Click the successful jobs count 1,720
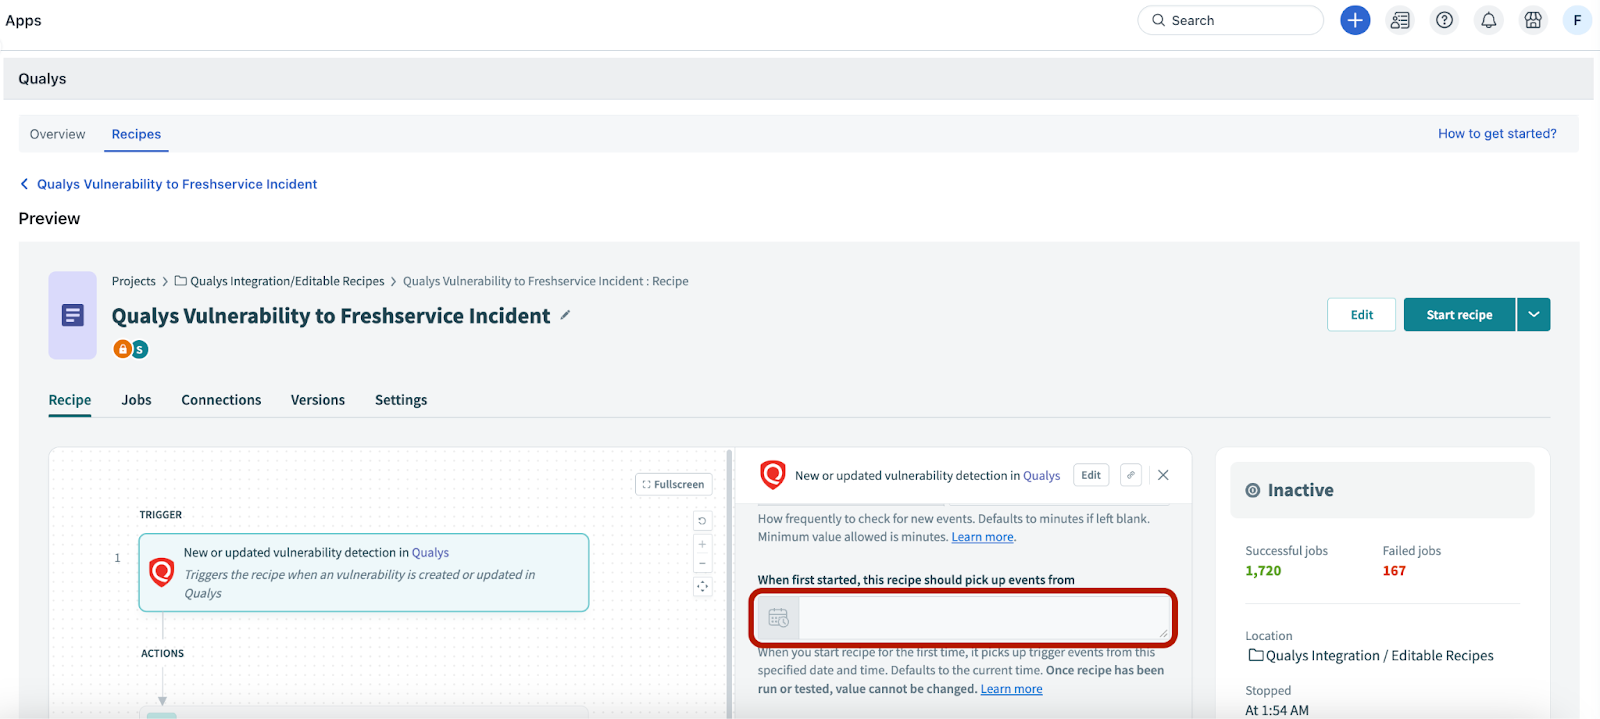The image size is (1600, 719). point(1263,571)
